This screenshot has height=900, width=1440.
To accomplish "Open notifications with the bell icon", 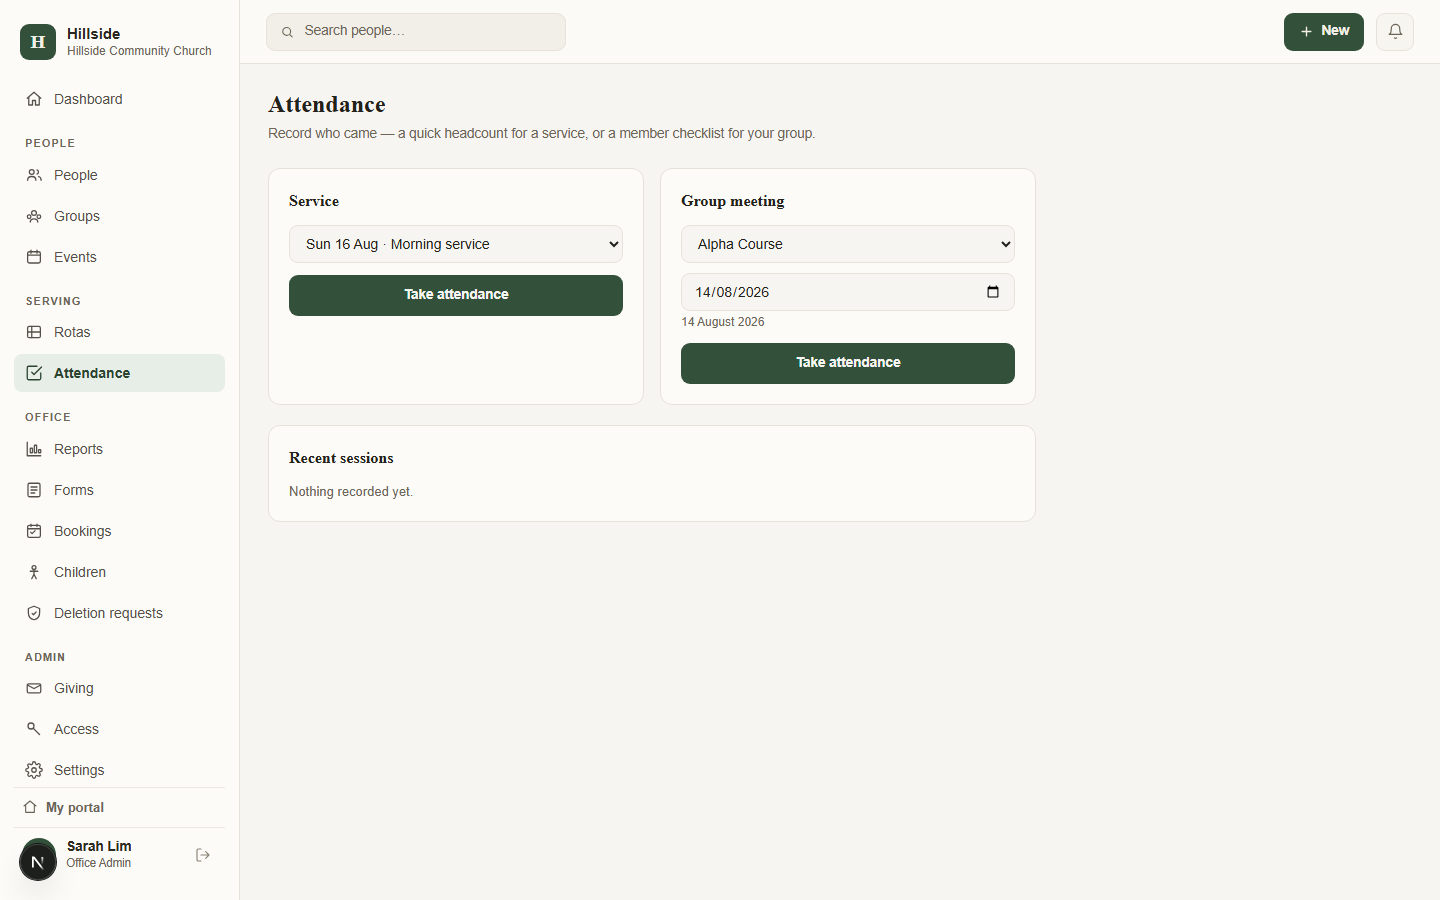I will (x=1395, y=32).
